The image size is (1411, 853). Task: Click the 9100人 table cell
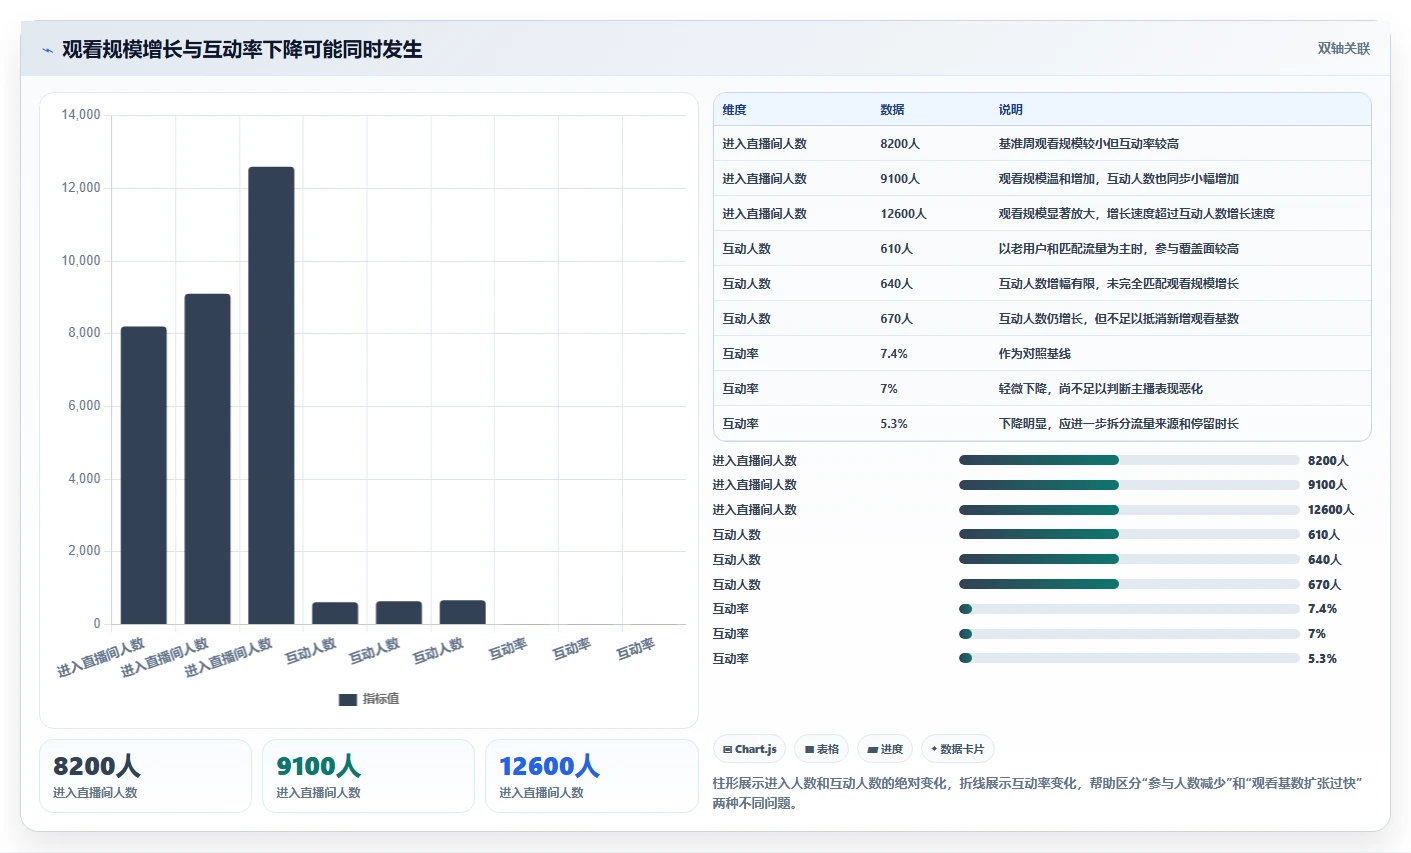(x=900, y=179)
